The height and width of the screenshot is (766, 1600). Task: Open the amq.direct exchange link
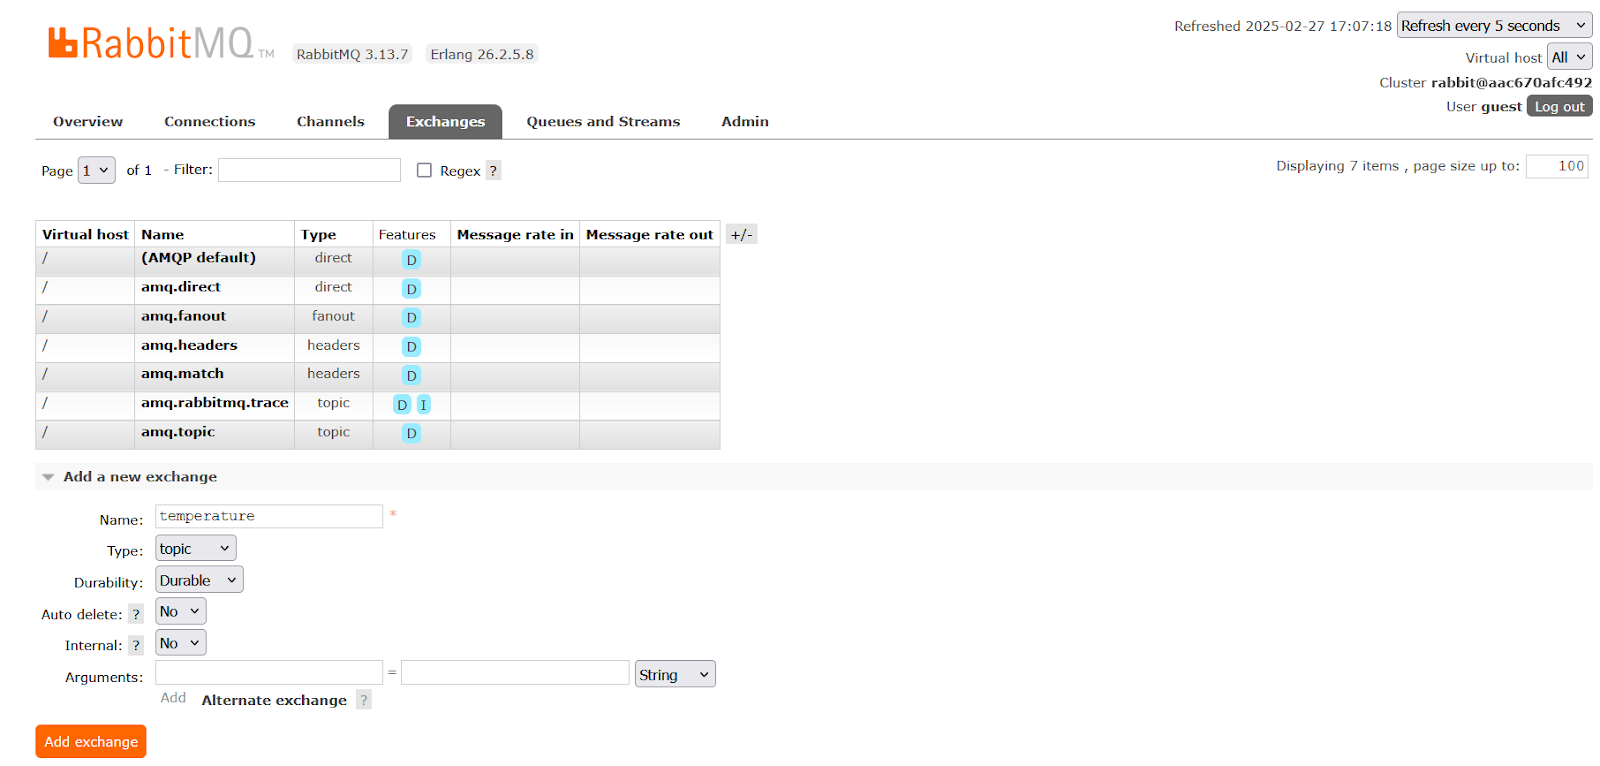(x=181, y=287)
